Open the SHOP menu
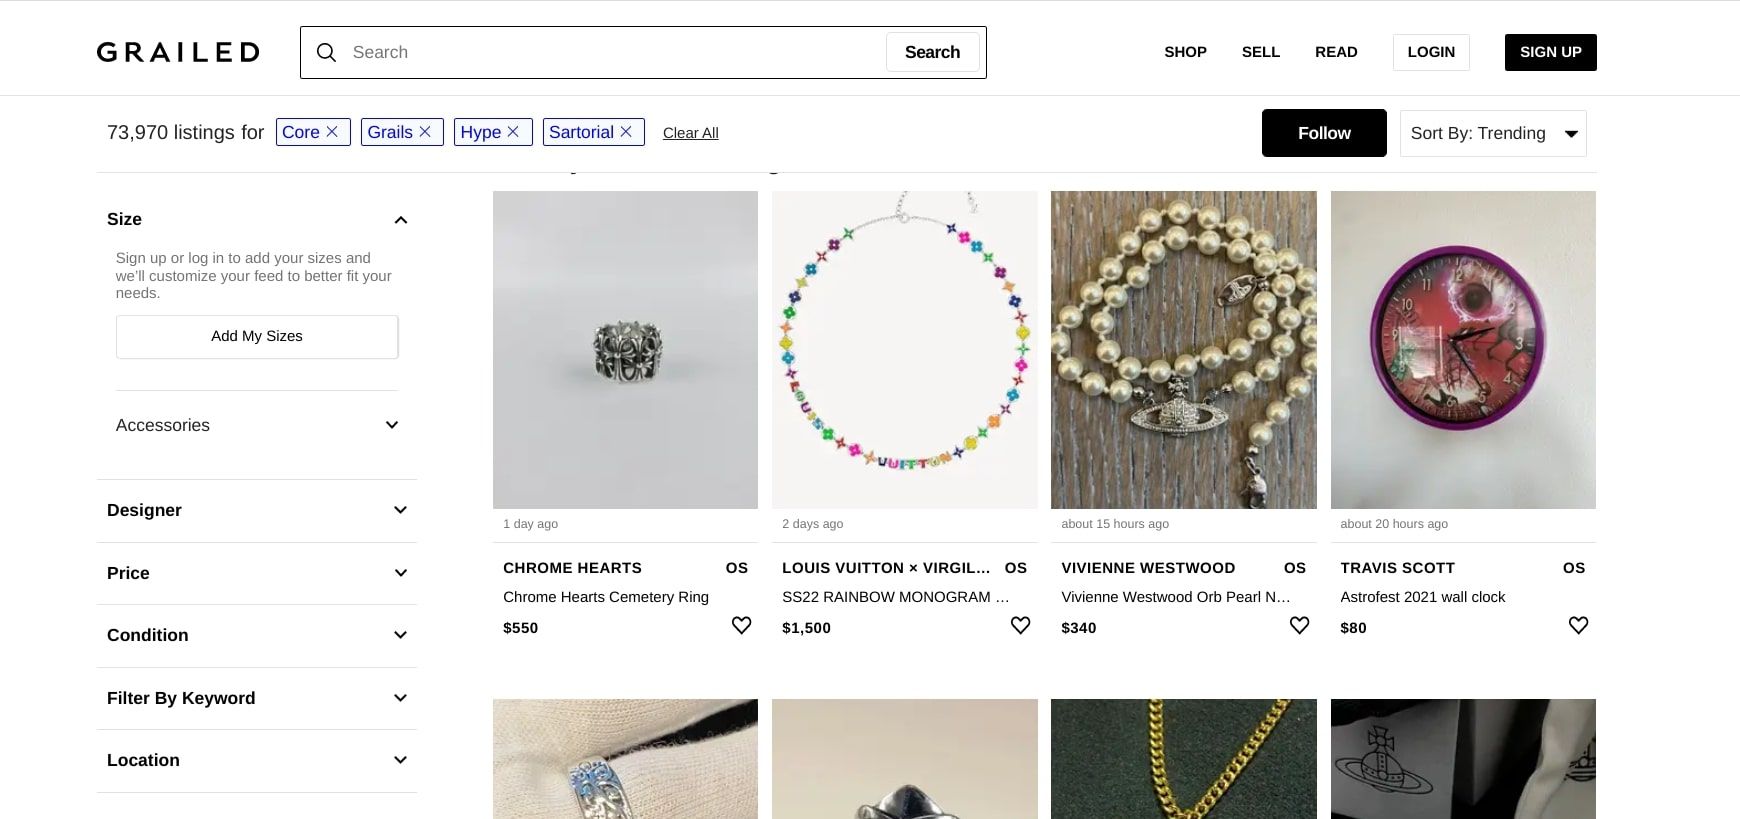 point(1185,52)
